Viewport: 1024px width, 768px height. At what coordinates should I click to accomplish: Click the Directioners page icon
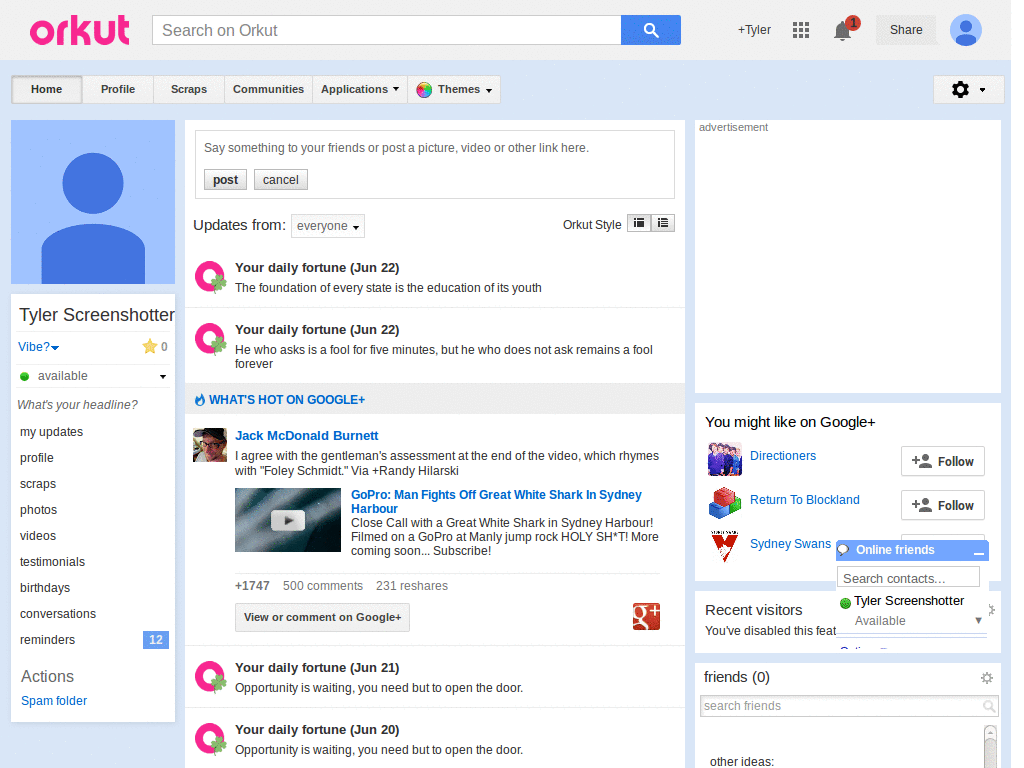(724, 458)
